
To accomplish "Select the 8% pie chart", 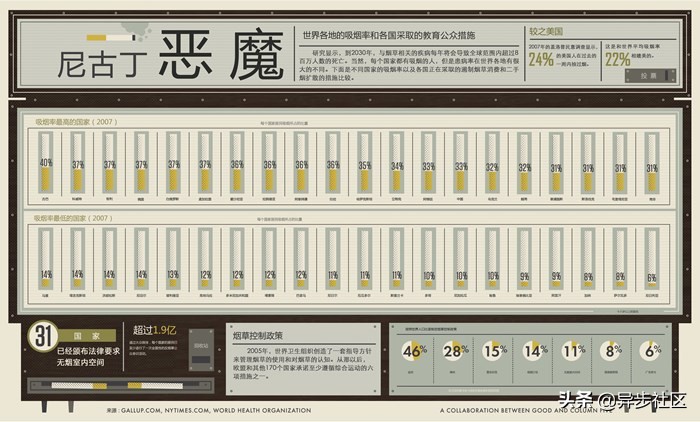I will coord(612,350).
